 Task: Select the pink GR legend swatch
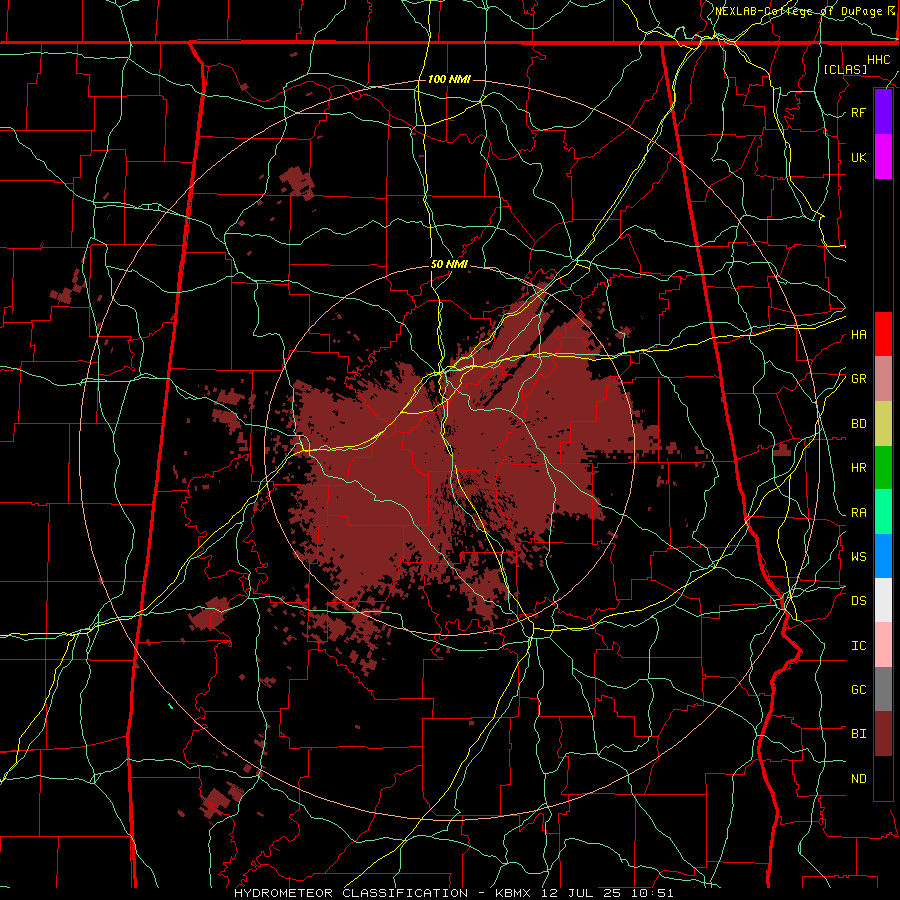click(883, 379)
